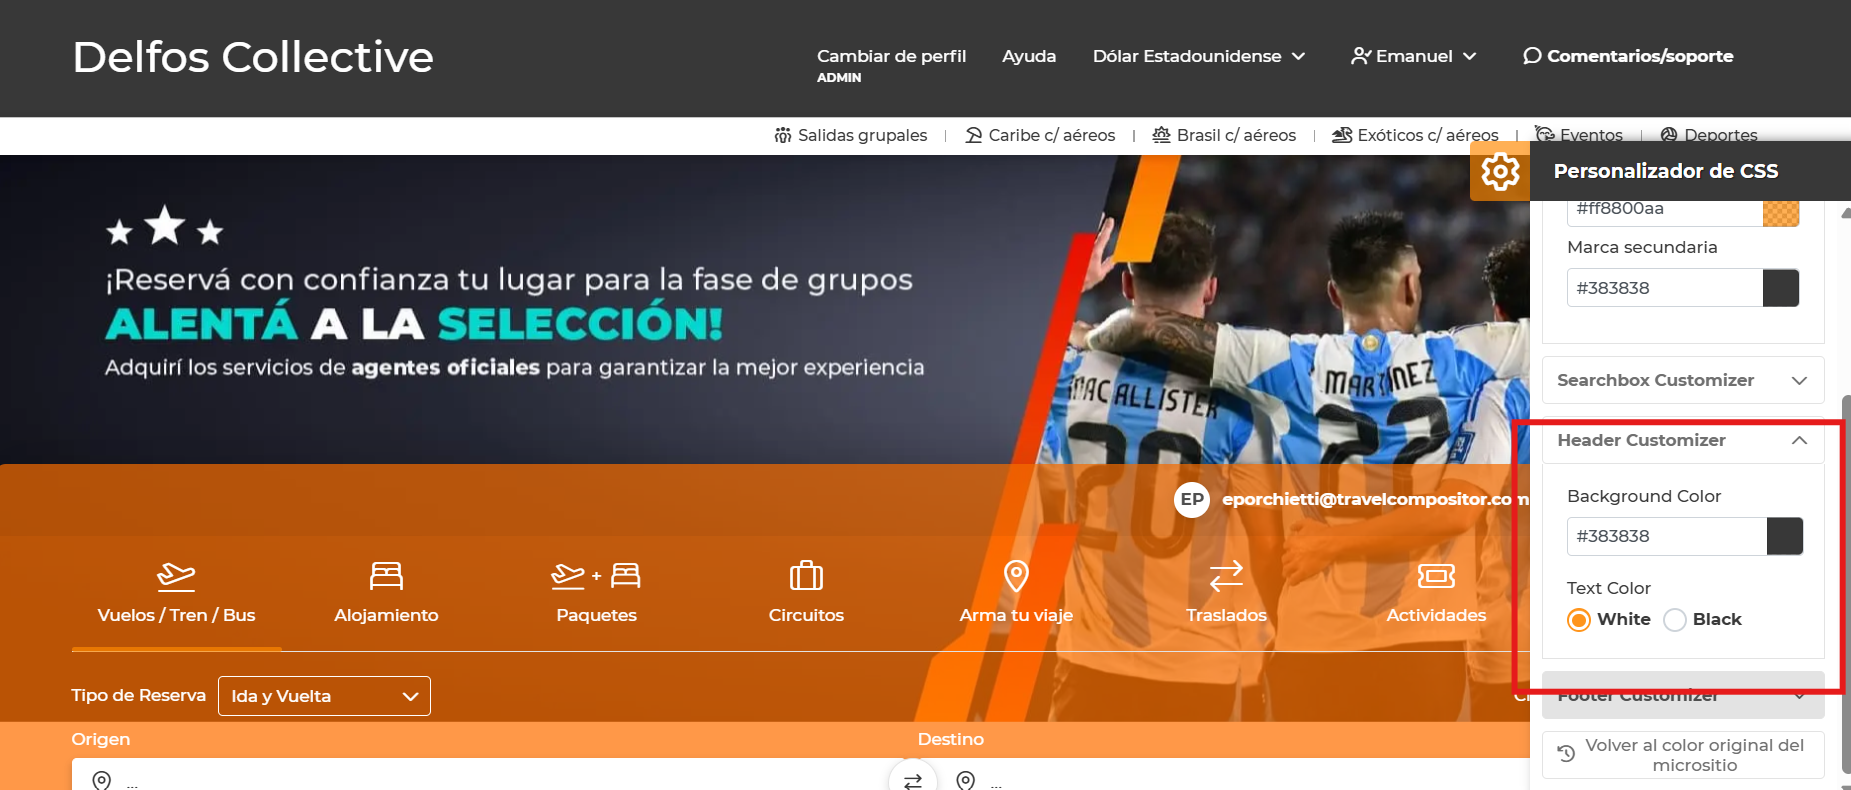Click the Vuelos / Tren / Bus plane icon

pyautogui.click(x=176, y=576)
